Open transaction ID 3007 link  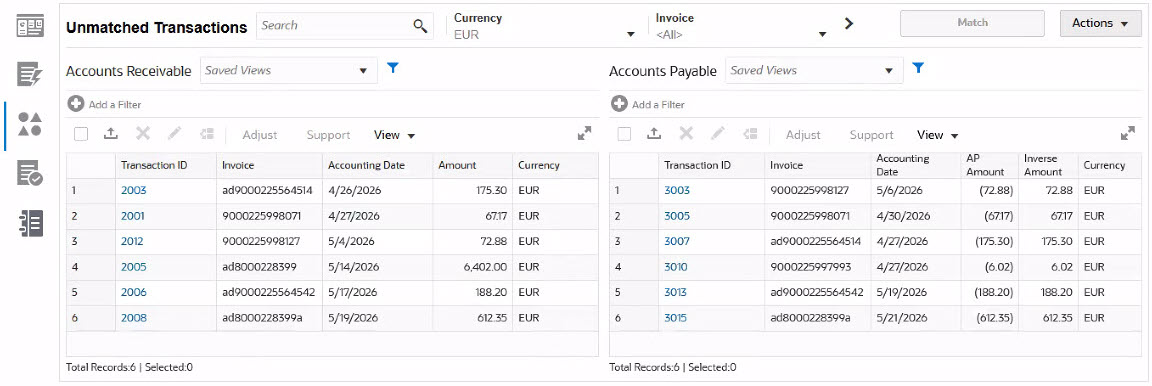pos(677,241)
